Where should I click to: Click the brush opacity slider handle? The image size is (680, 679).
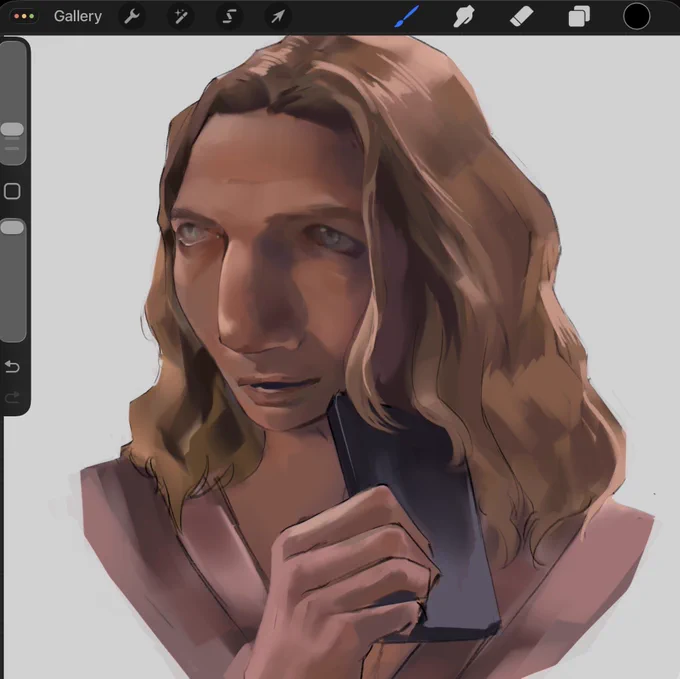(x=12, y=227)
